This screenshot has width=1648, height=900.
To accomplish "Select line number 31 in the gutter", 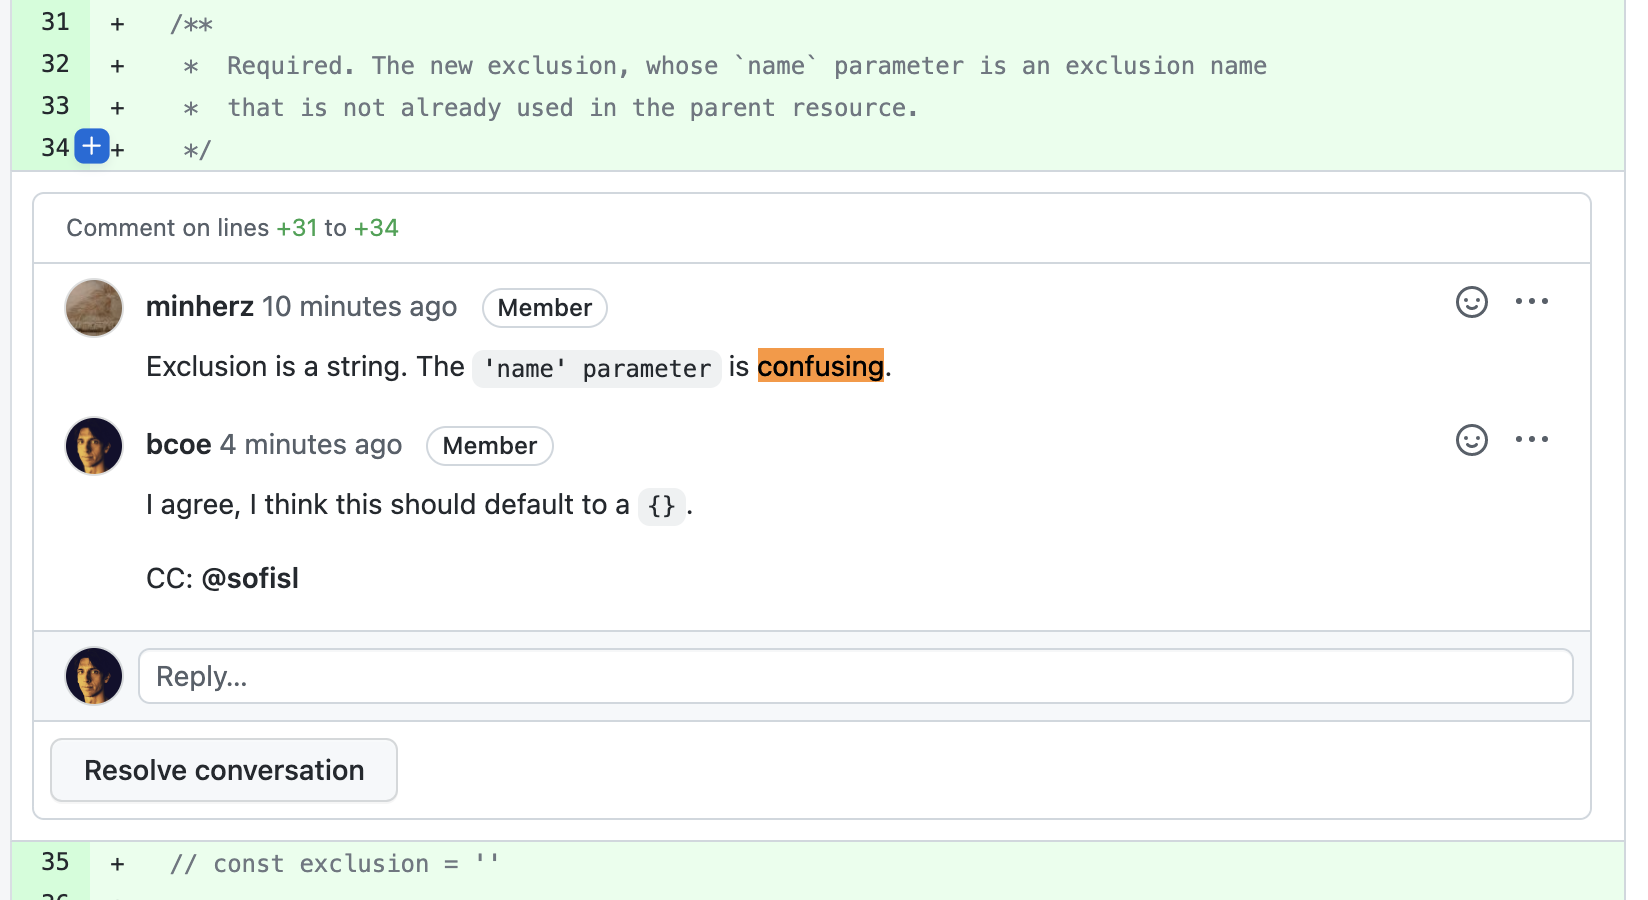I will point(56,22).
